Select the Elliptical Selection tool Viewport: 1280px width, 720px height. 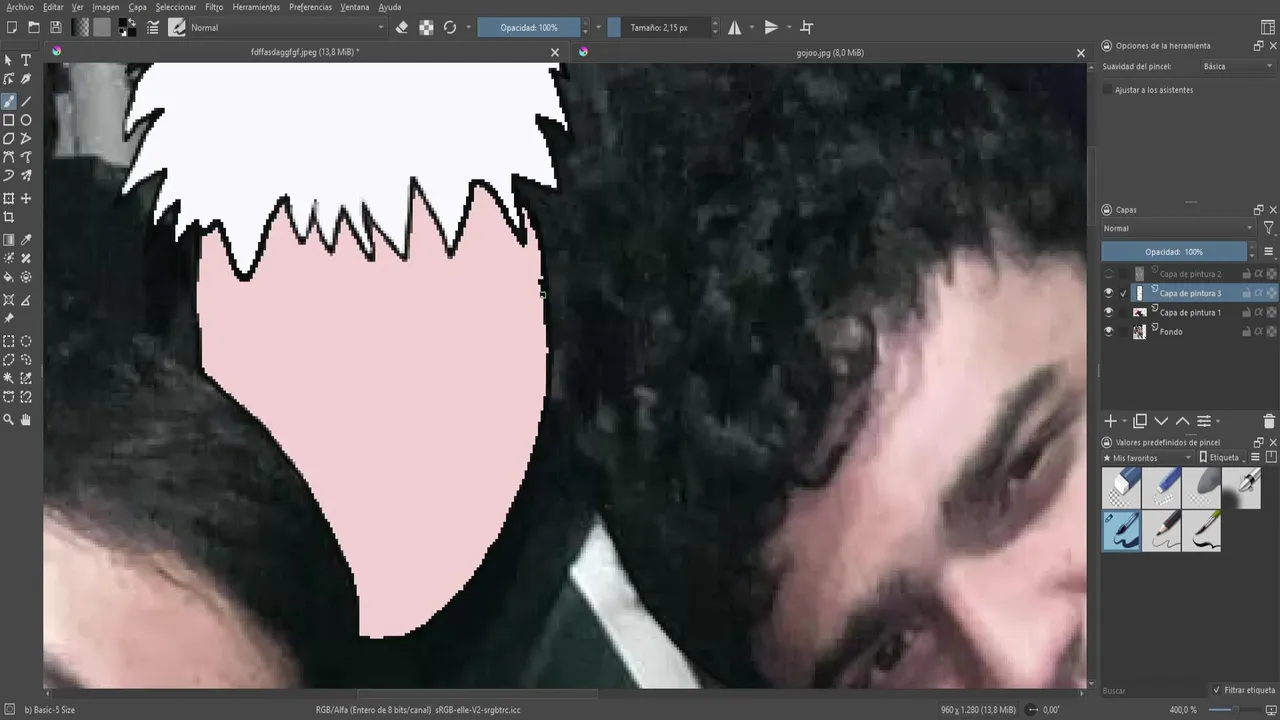(27, 341)
